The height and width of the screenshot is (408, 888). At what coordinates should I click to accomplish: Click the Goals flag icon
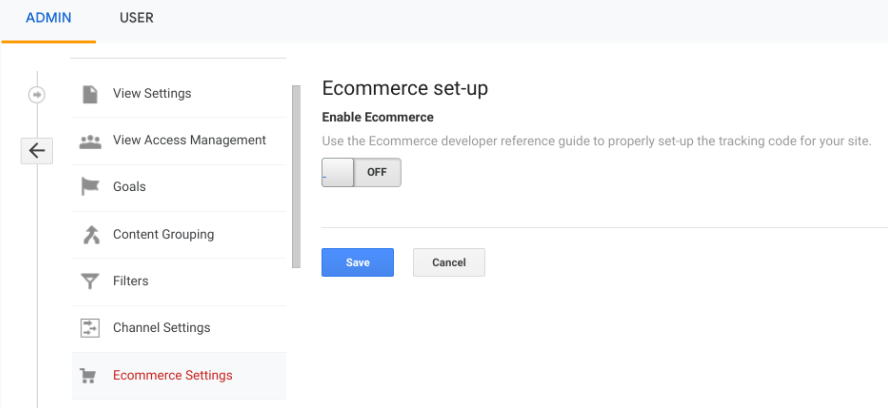[x=90, y=187]
